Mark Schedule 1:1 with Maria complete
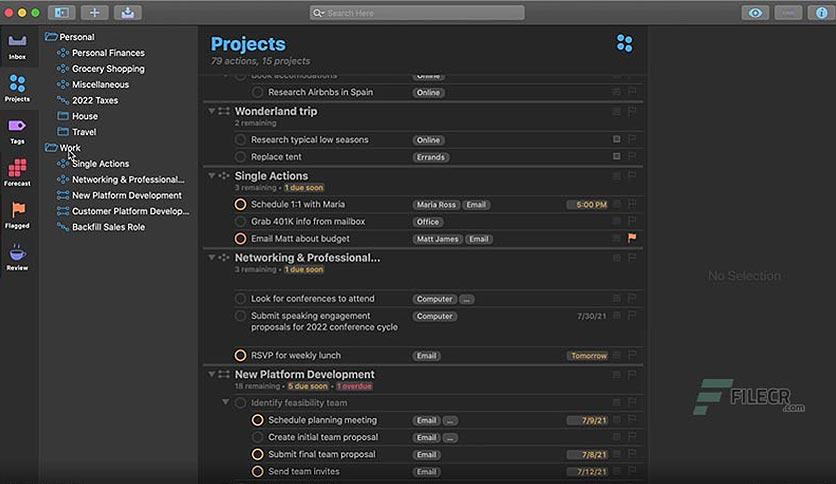The image size is (836, 484). pos(240,204)
